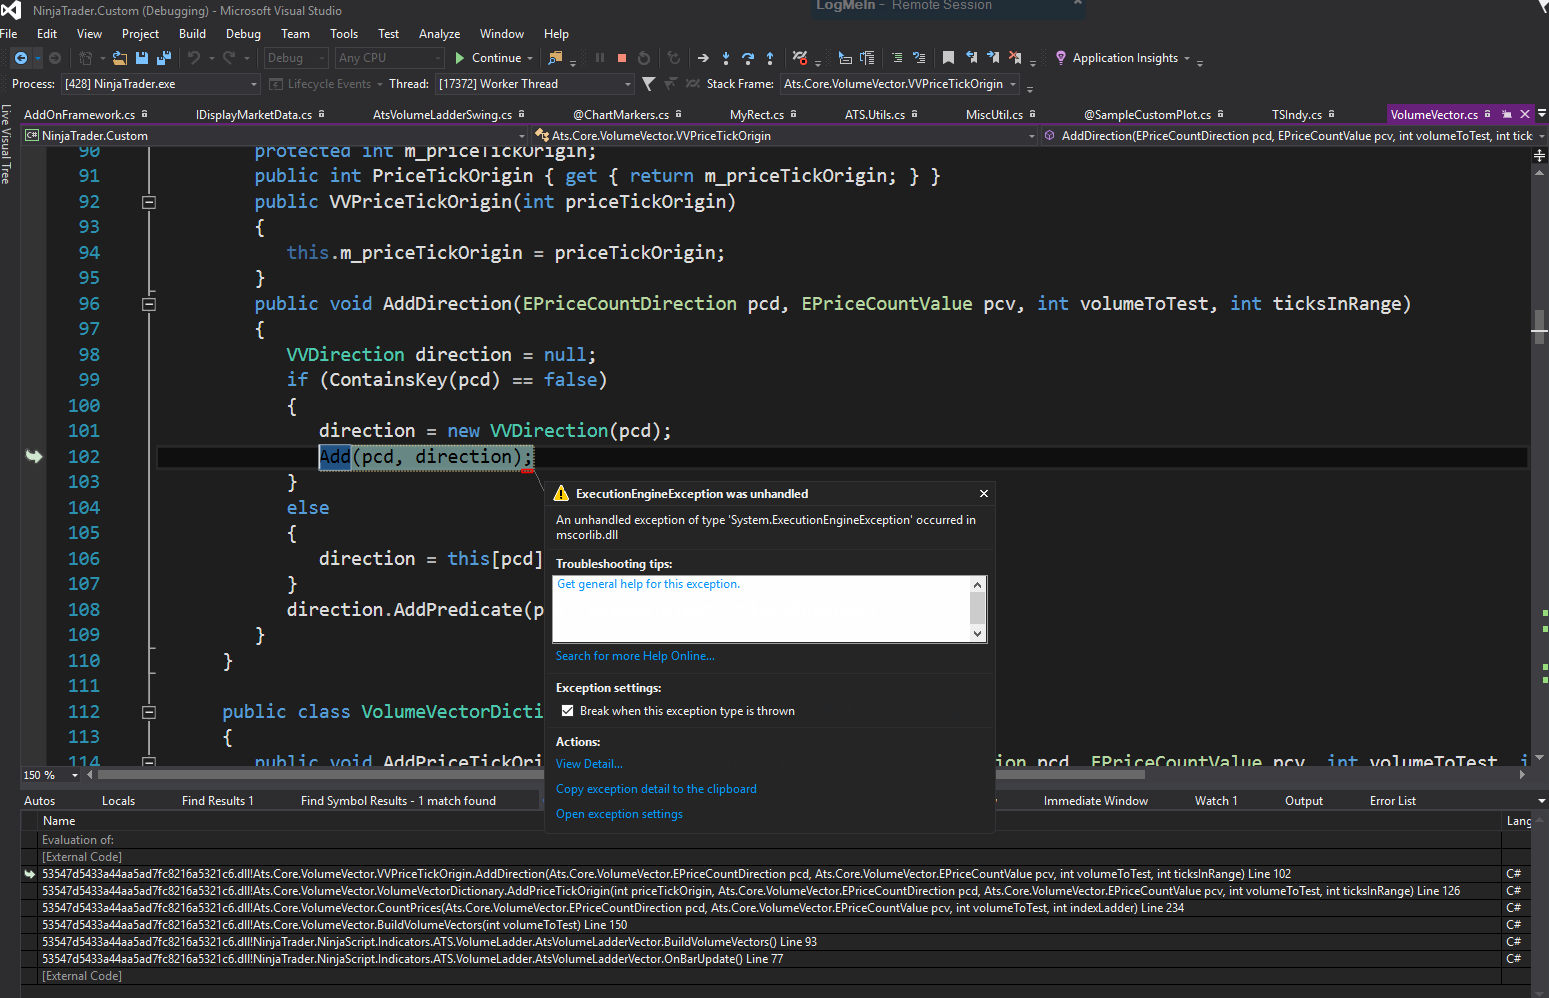Collapse the VolumeVectorDictionary class at line 112
Image resolution: width=1549 pixels, height=998 pixels.
(x=149, y=712)
